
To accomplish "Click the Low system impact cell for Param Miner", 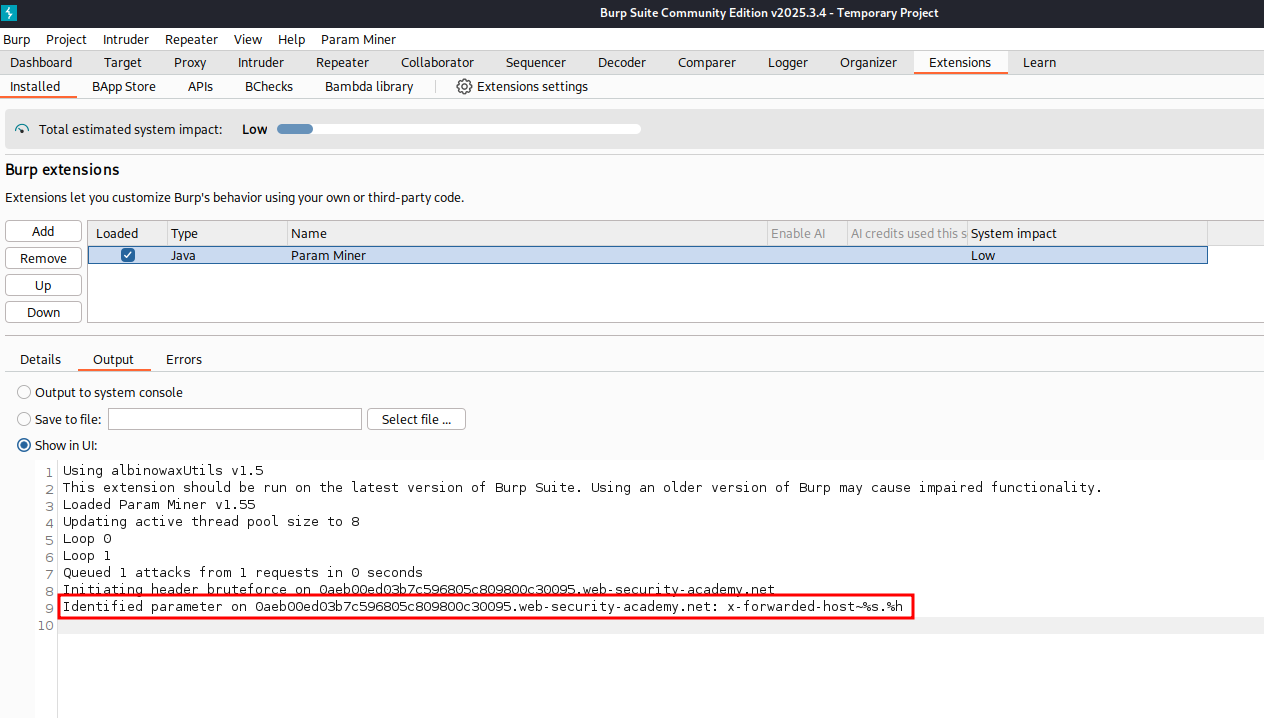I will 1087,256.
